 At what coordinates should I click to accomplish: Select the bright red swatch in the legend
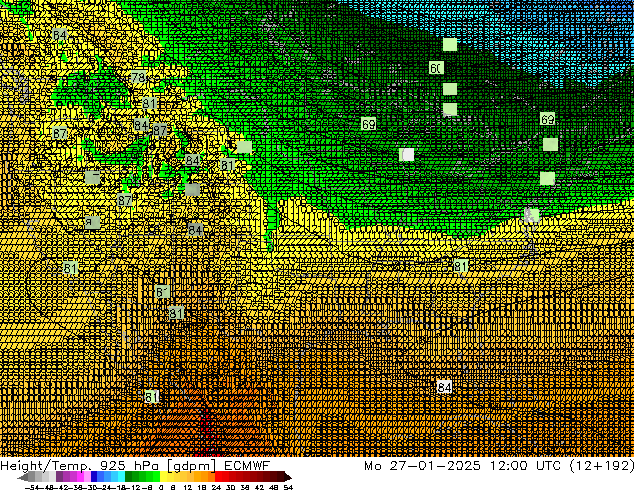coord(218,477)
